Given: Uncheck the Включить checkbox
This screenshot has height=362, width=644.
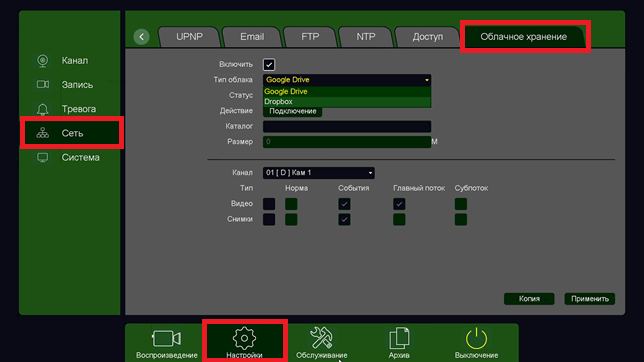Looking at the screenshot, I should [269, 65].
